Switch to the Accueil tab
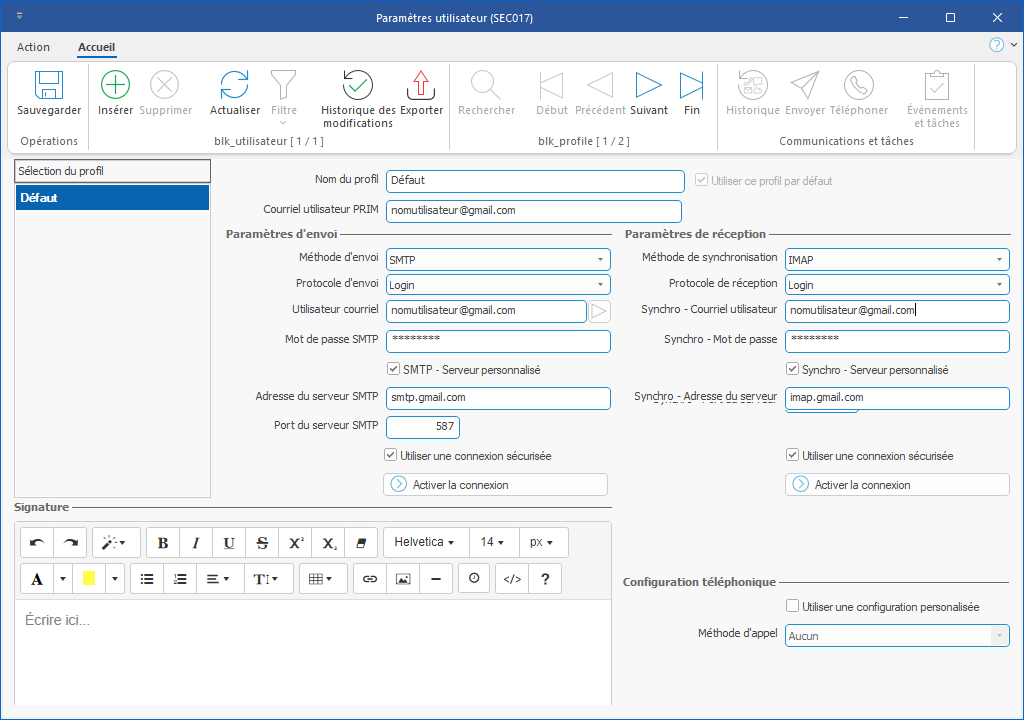Viewport: 1024px width, 720px height. (97, 47)
